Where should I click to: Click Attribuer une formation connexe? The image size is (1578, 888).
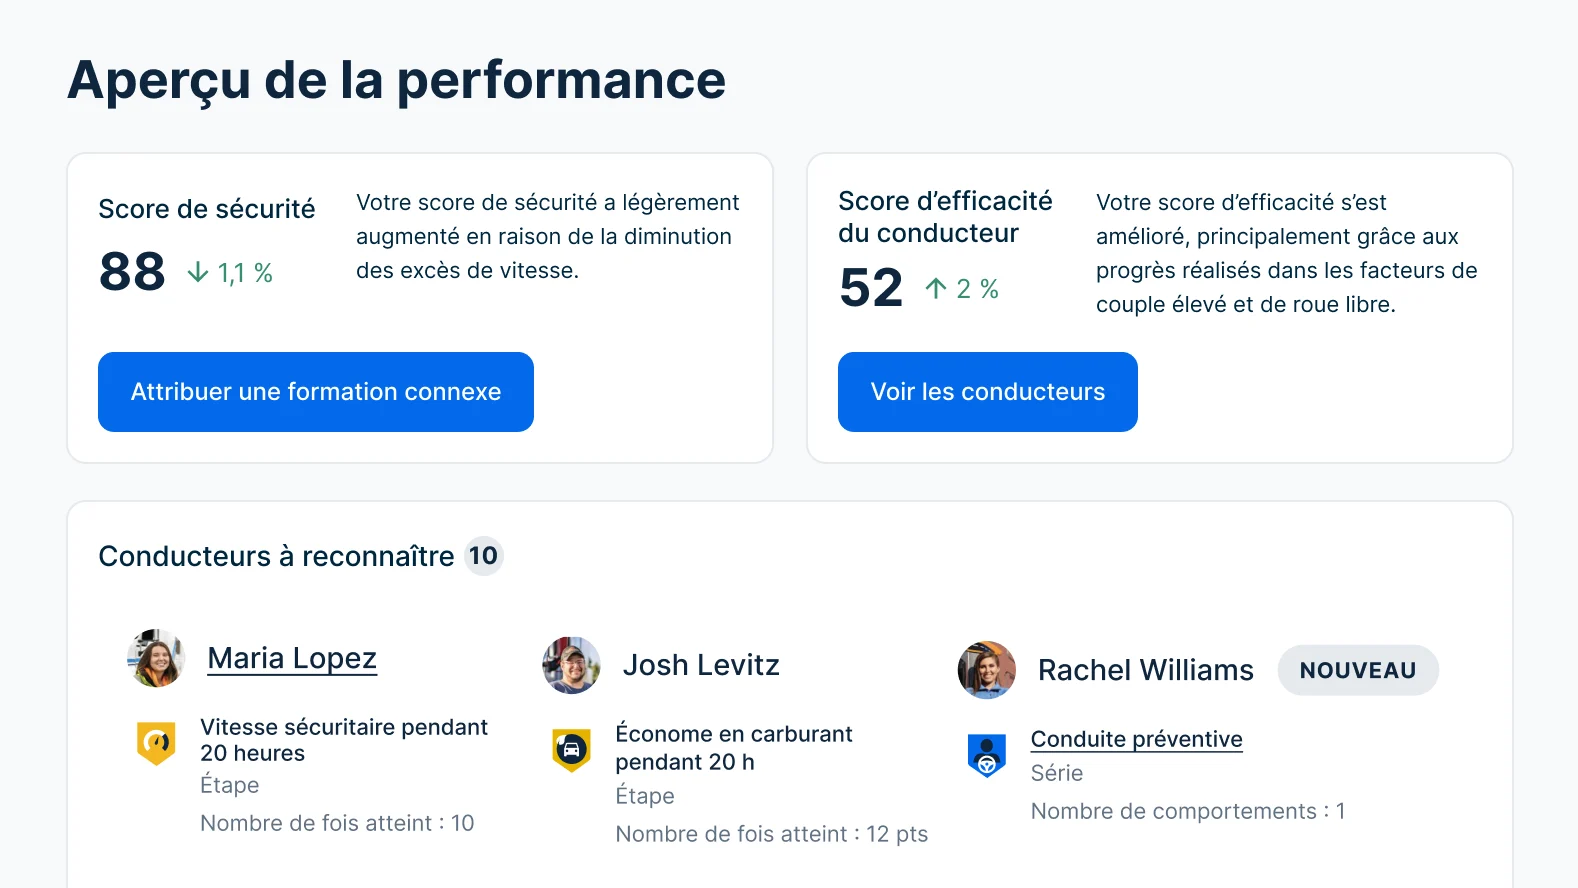pos(316,392)
